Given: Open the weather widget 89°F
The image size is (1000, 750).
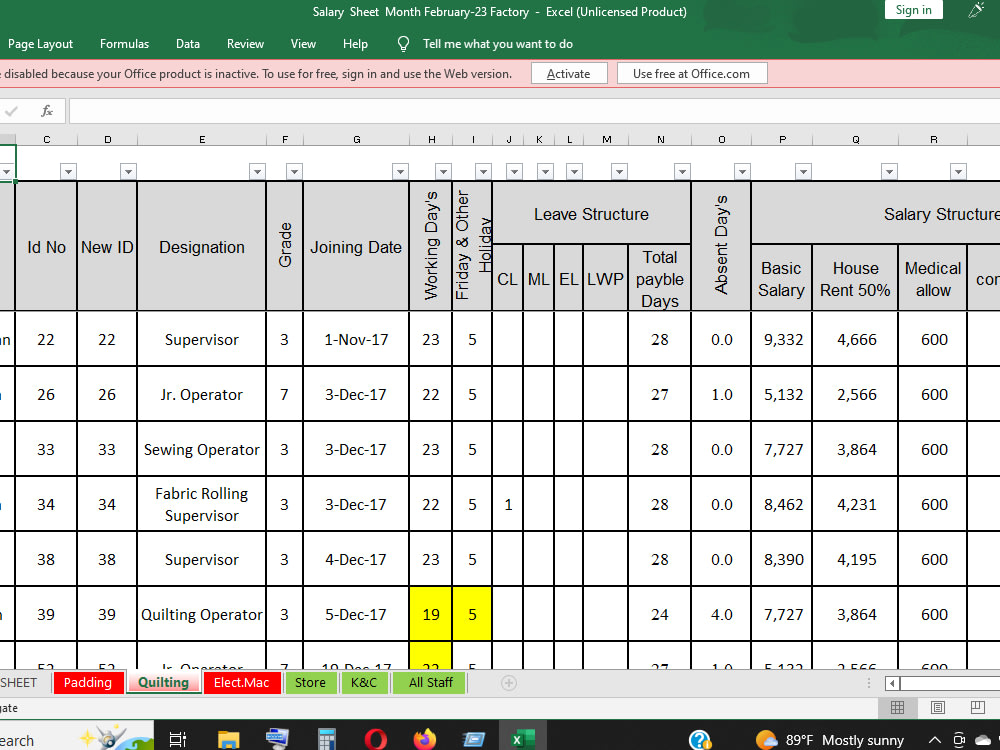Looking at the screenshot, I should tap(830, 740).
